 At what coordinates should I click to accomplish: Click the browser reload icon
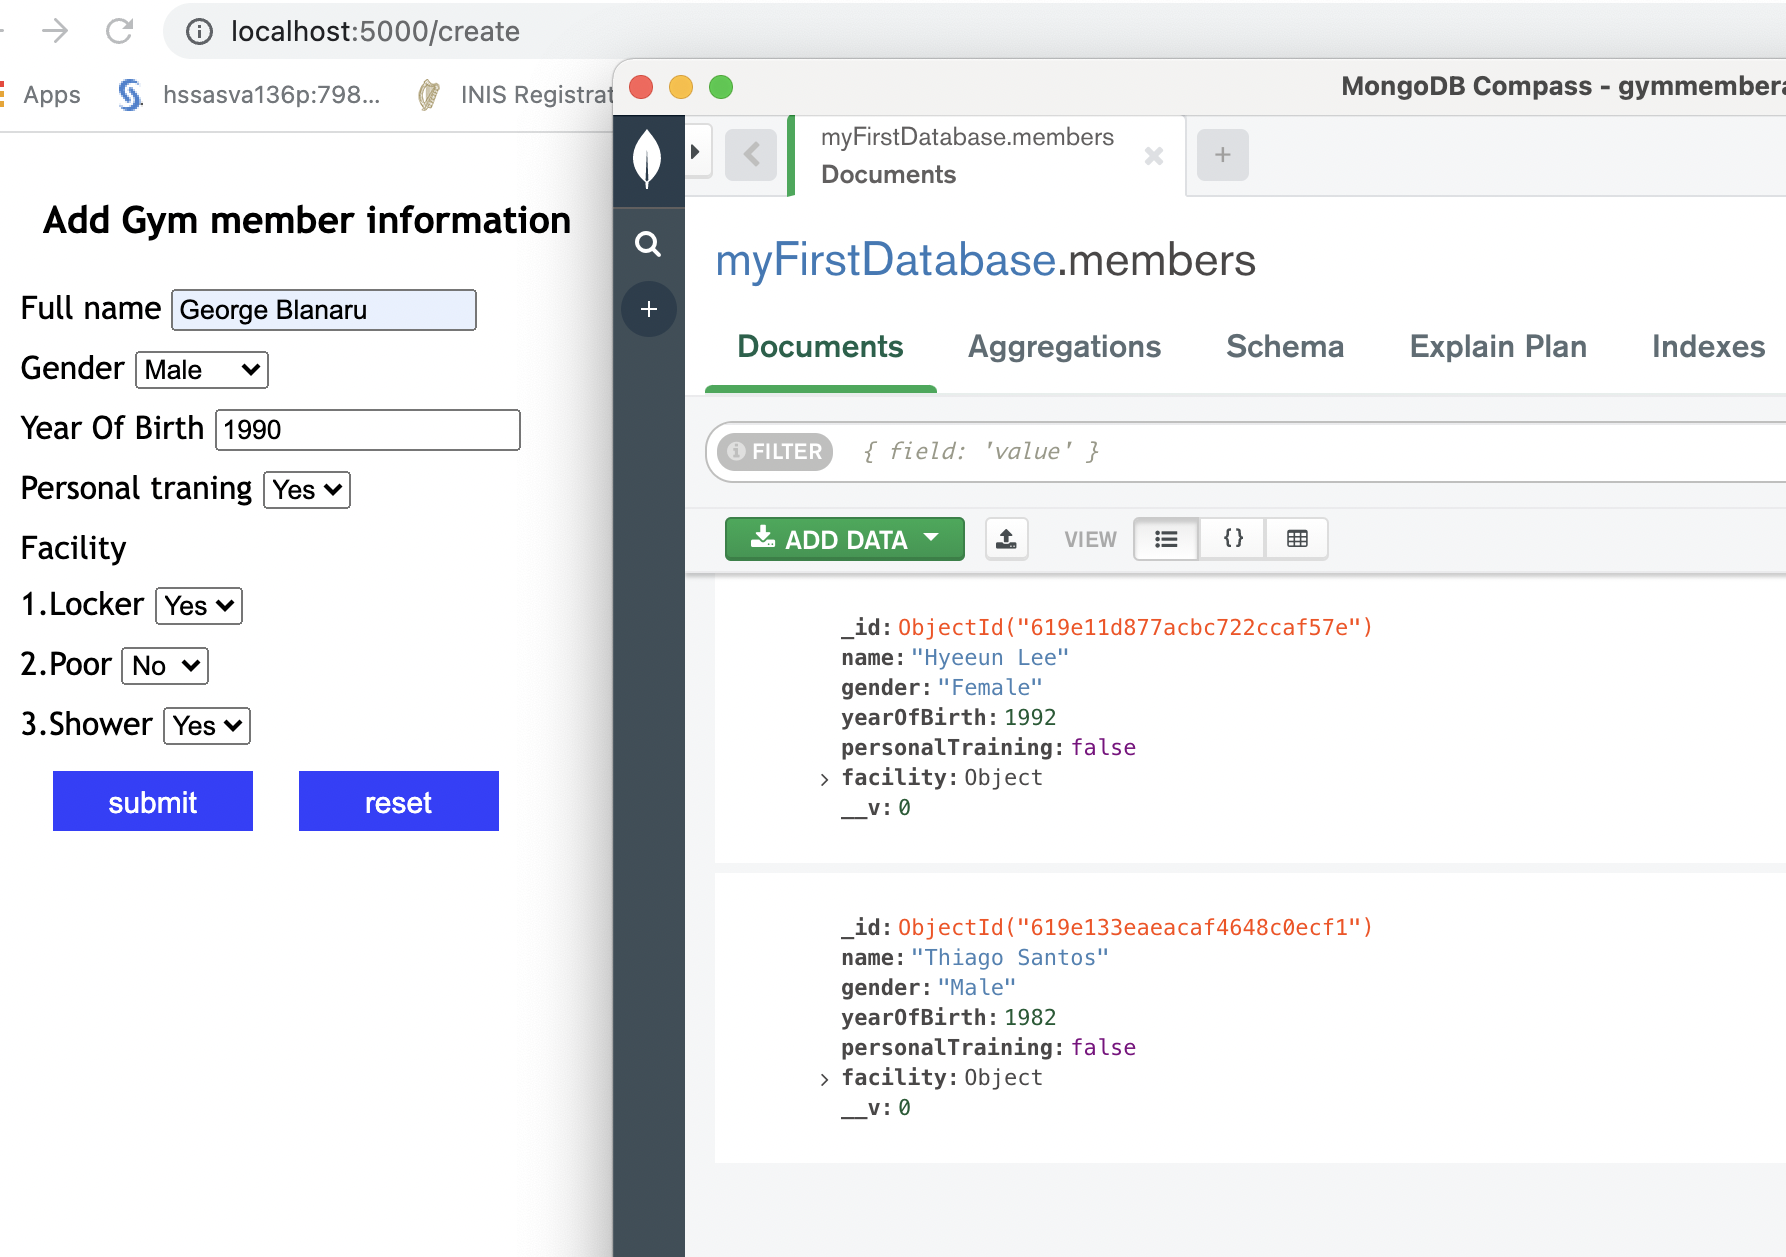pos(119,31)
